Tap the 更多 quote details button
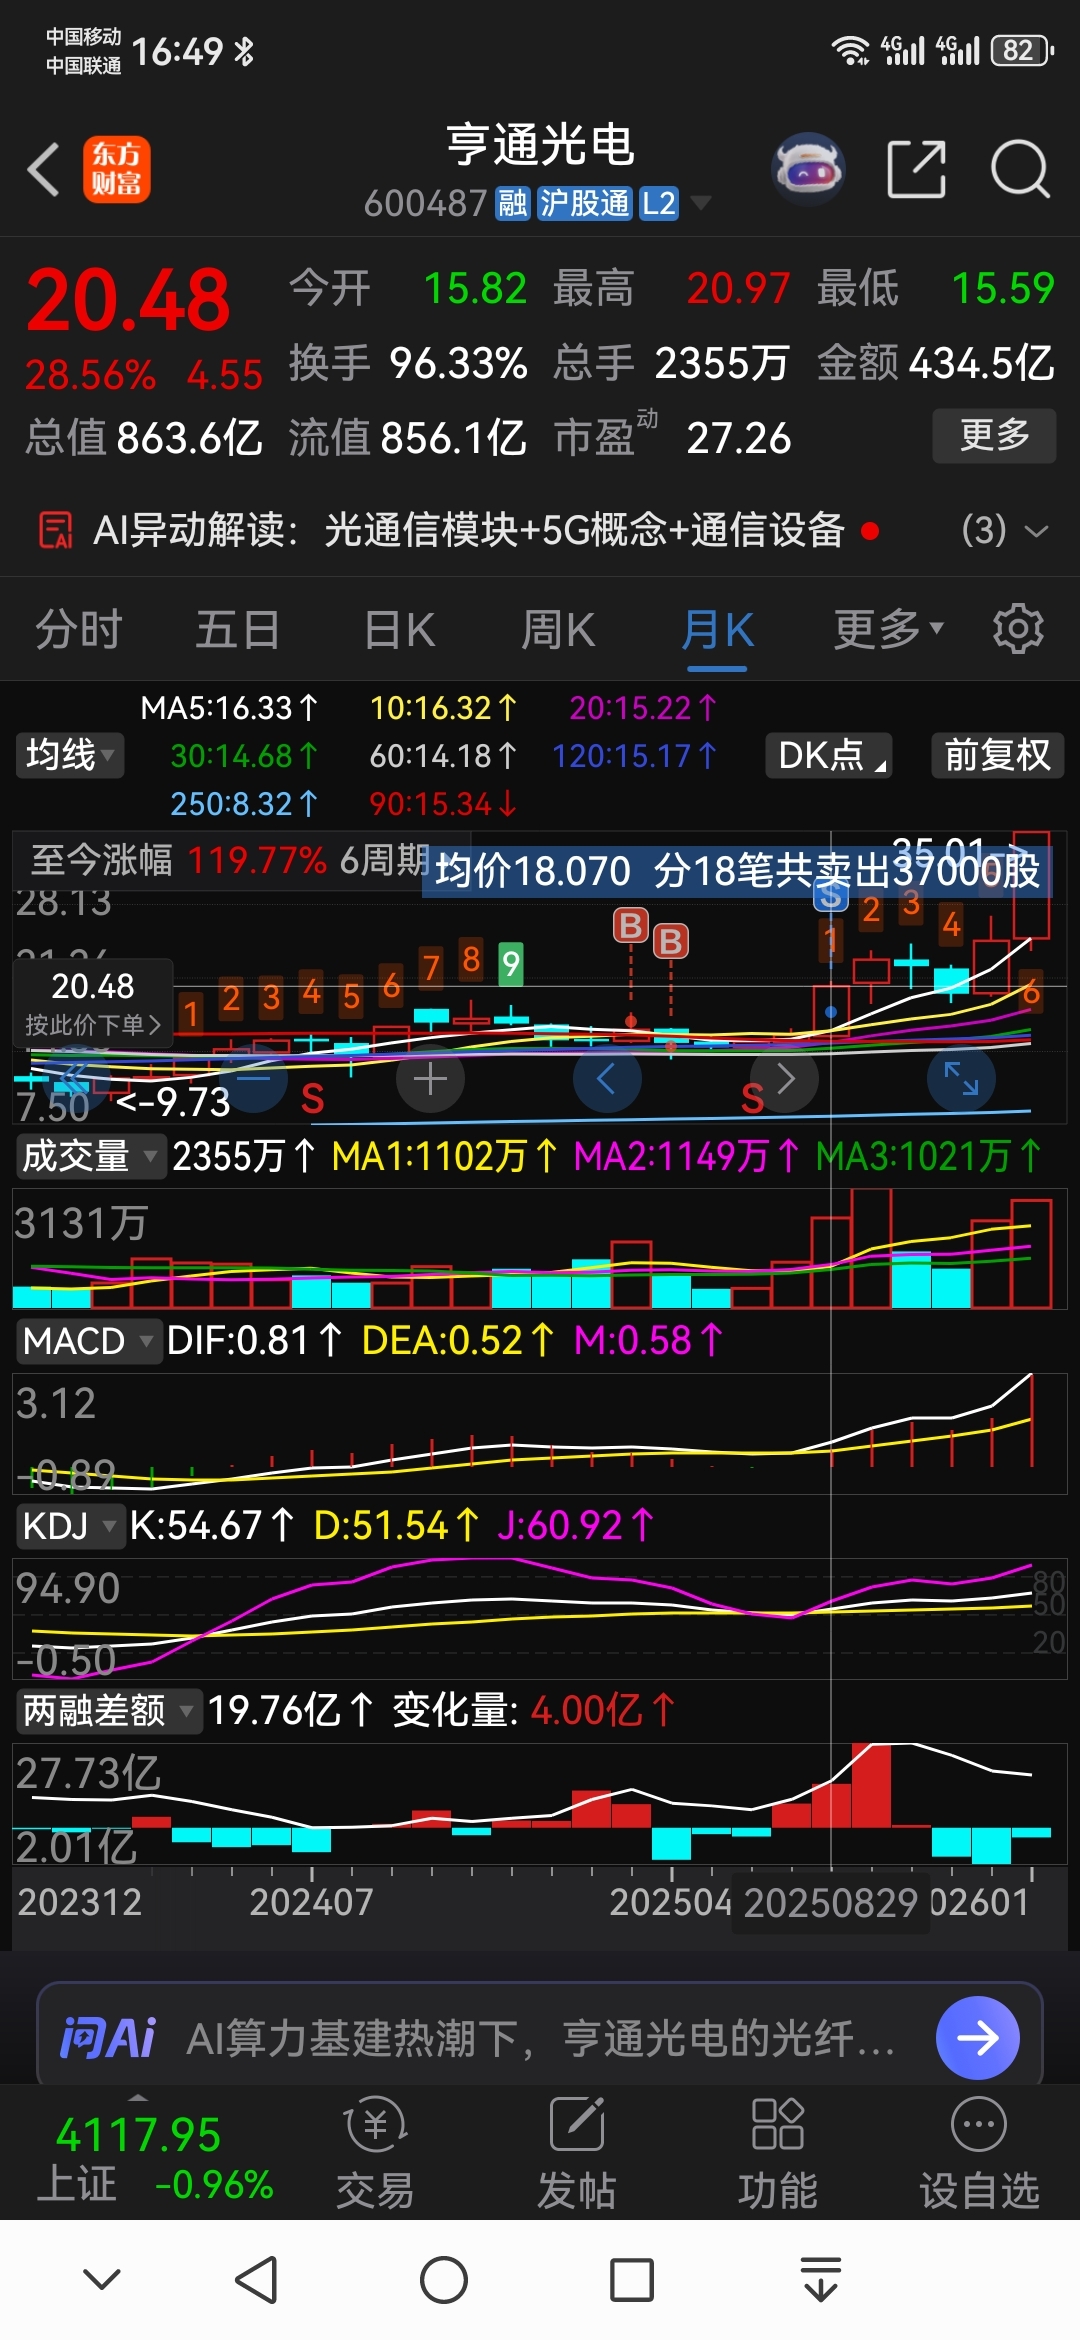The height and width of the screenshot is (2340, 1080). 994,435
